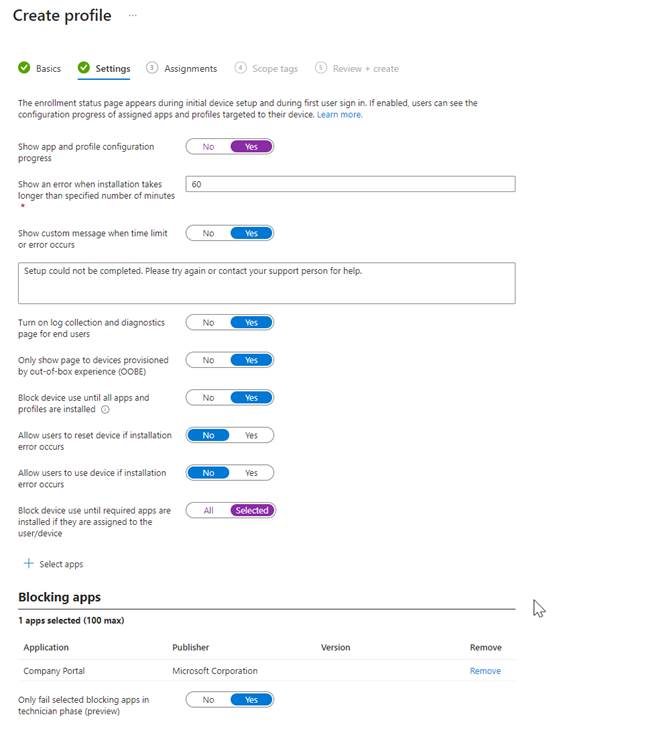This screenshot has height=733, width=663.
Task: Click the installation timeout minutes field
Action: 350,184
